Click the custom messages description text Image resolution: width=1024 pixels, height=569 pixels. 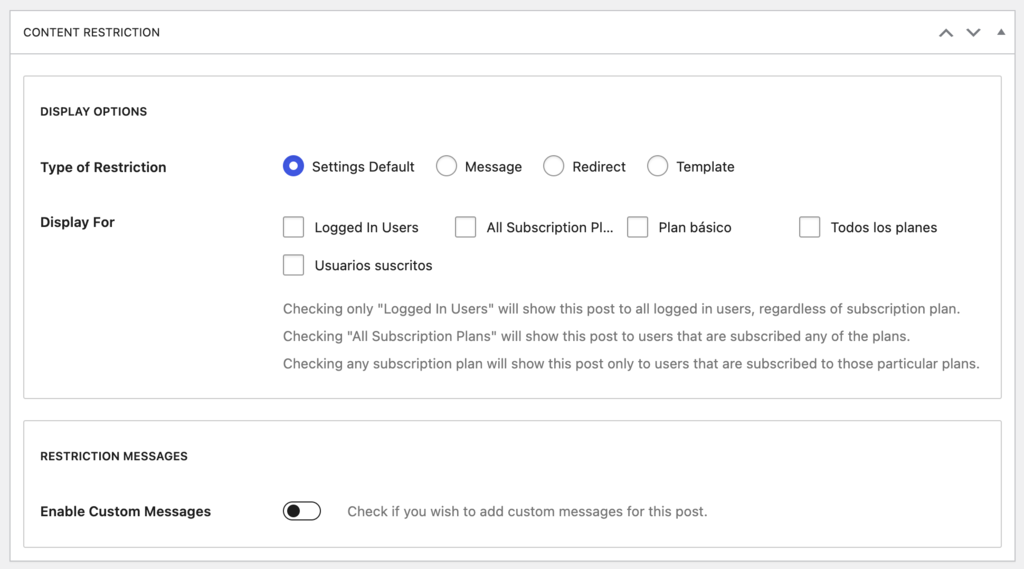[527, 511]
